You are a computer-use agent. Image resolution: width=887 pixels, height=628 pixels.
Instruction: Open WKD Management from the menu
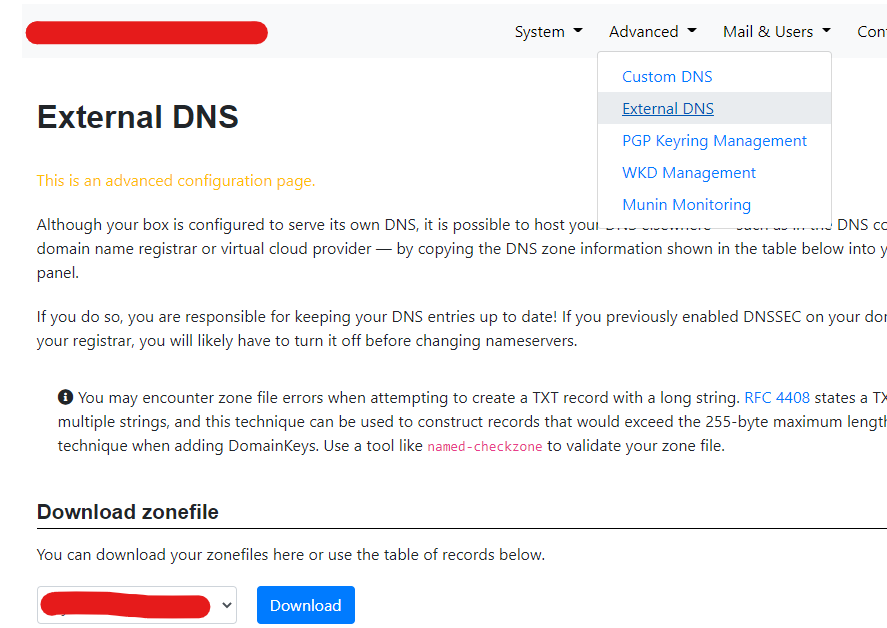[x=688, y=172]
